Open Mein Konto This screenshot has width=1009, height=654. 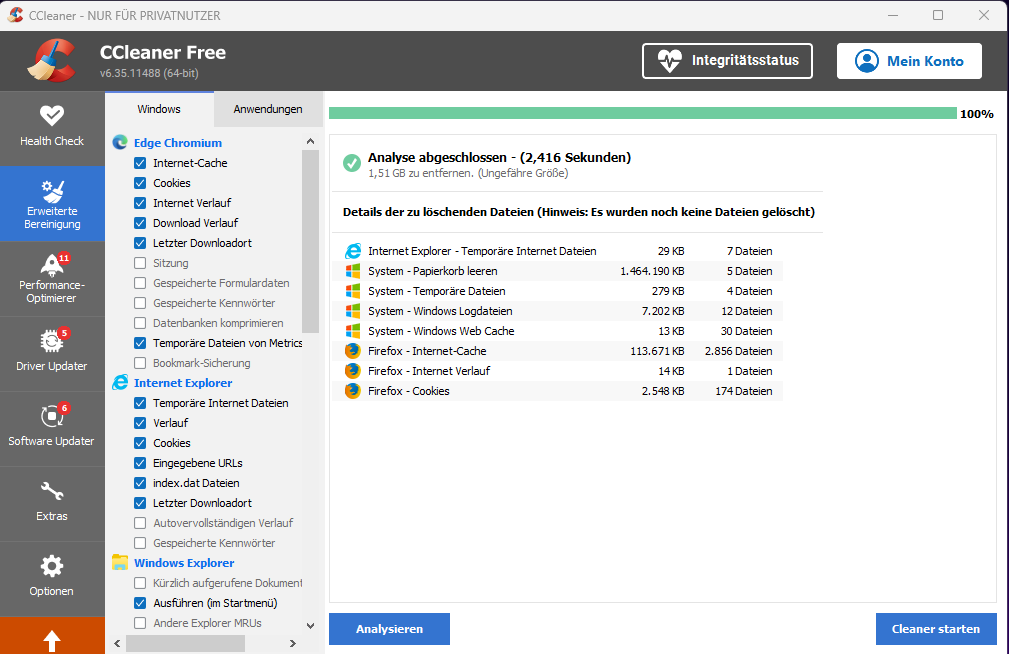909,61
